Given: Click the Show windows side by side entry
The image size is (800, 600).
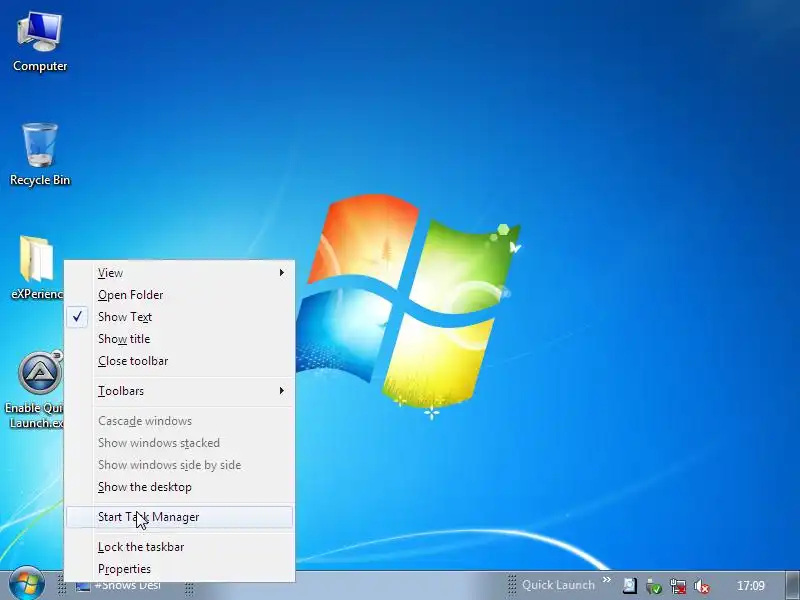Looking at the screenshot, I should (180, 465).
